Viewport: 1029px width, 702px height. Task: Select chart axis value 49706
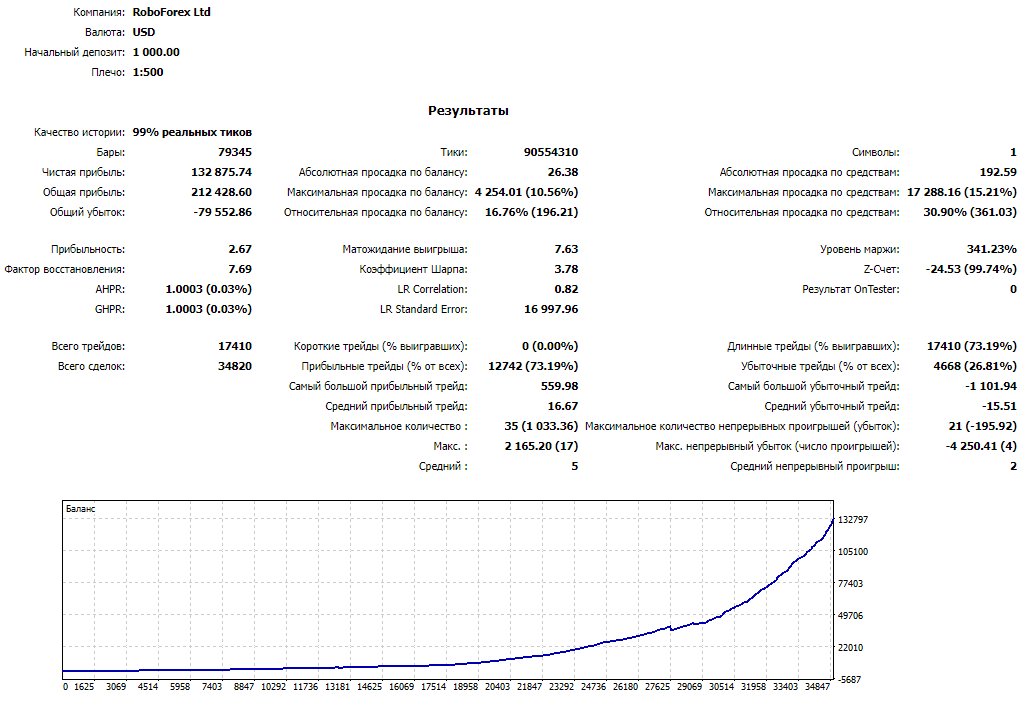pyautogui.click(x=850, y=615)
